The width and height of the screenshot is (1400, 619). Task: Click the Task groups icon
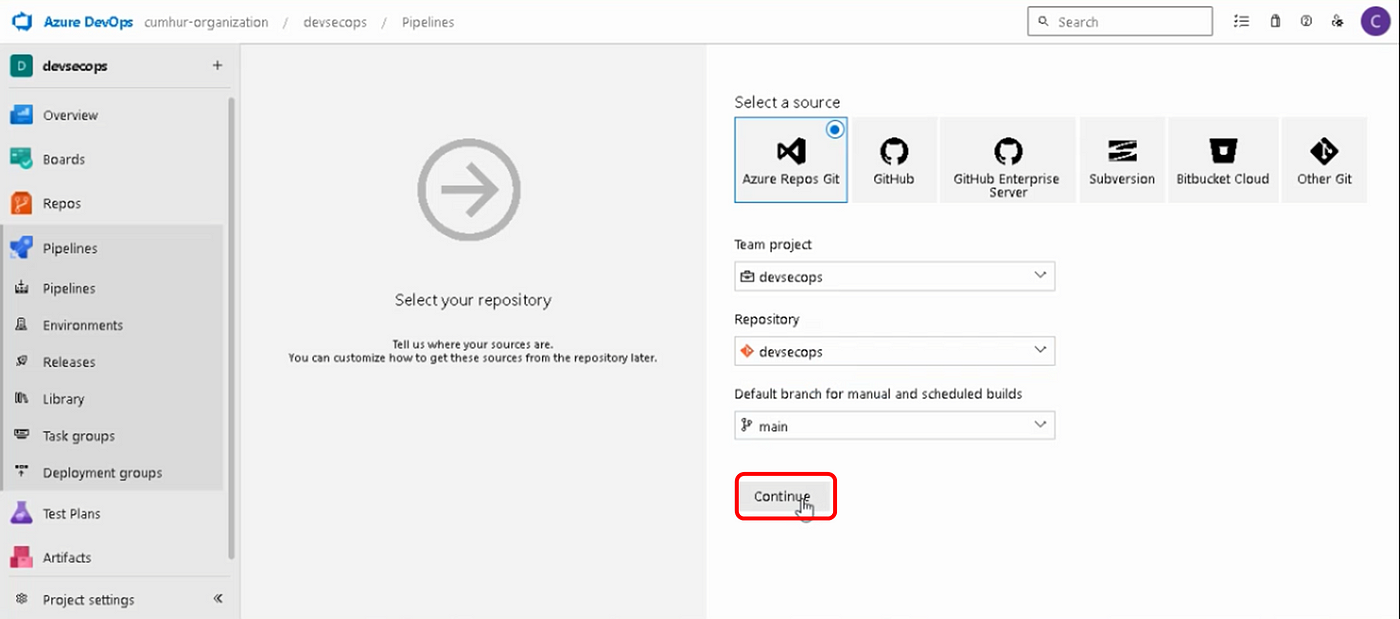(21, 436)
